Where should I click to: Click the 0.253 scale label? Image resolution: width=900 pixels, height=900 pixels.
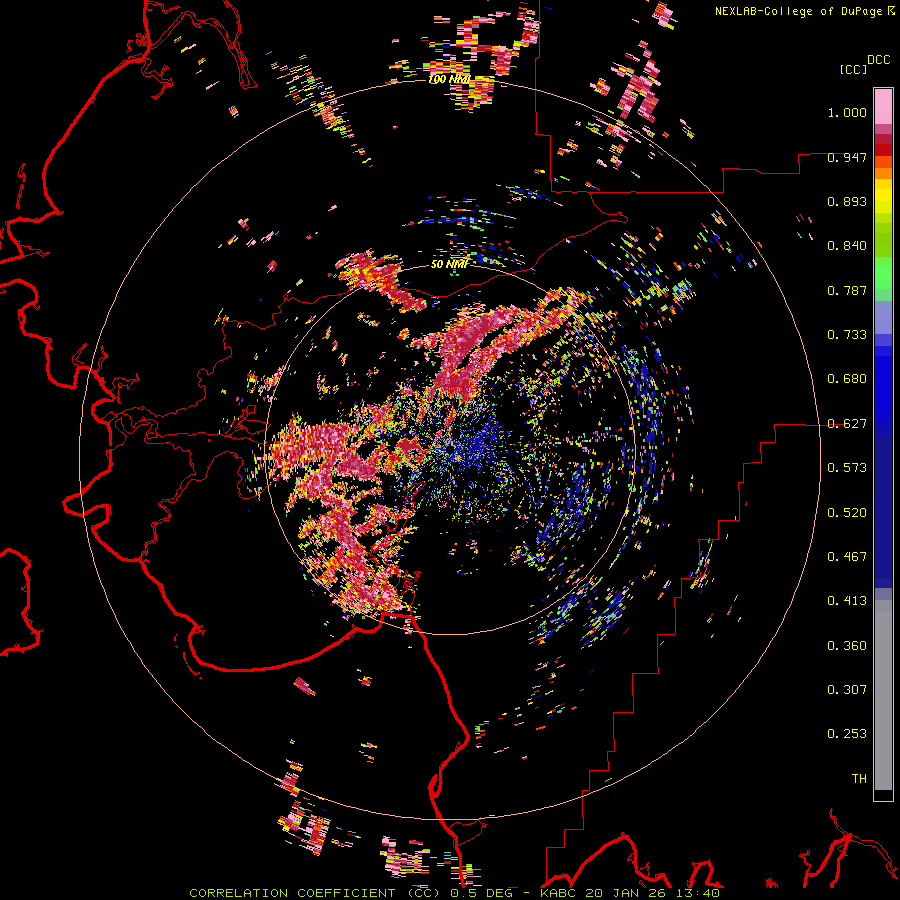pos(847,734)
